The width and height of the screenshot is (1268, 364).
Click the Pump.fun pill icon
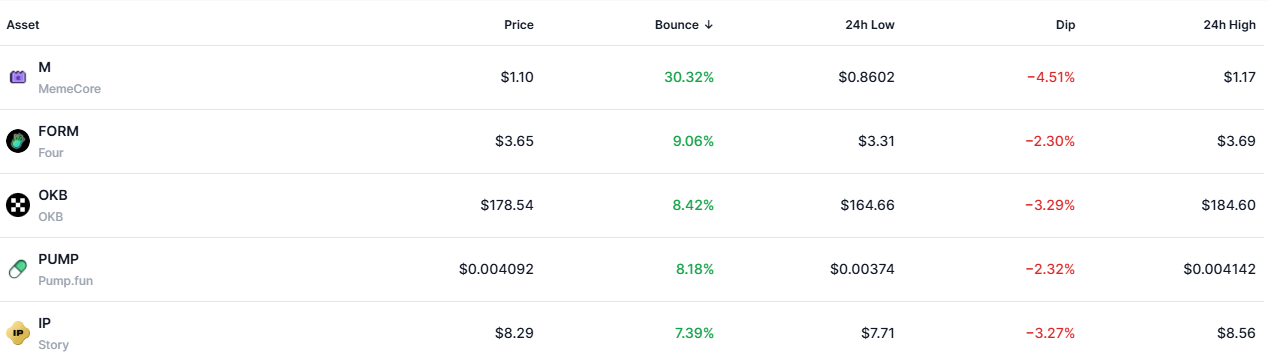click(18, 269)
